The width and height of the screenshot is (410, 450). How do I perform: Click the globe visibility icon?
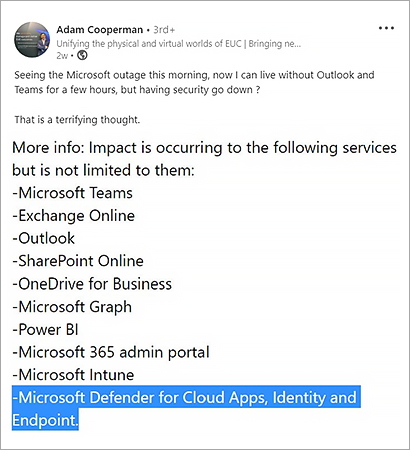point(82,55)
